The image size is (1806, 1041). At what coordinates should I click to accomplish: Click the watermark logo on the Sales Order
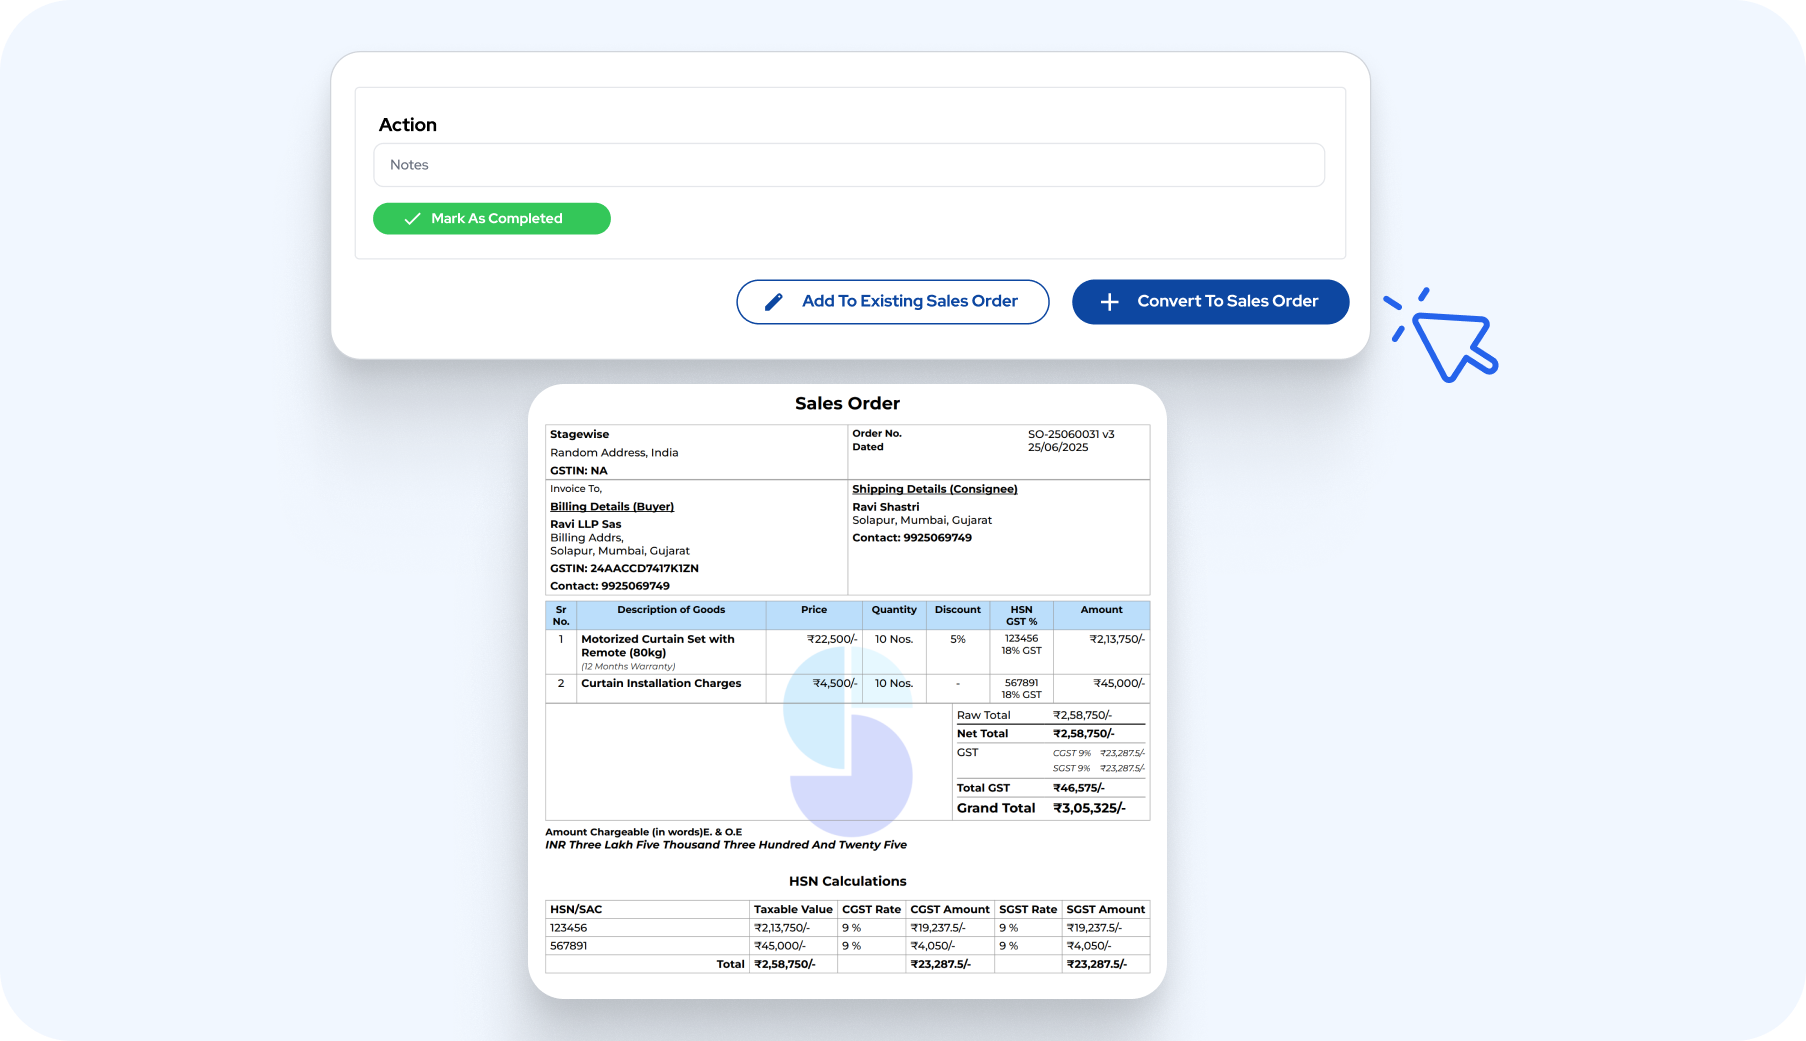coord(848,741)
